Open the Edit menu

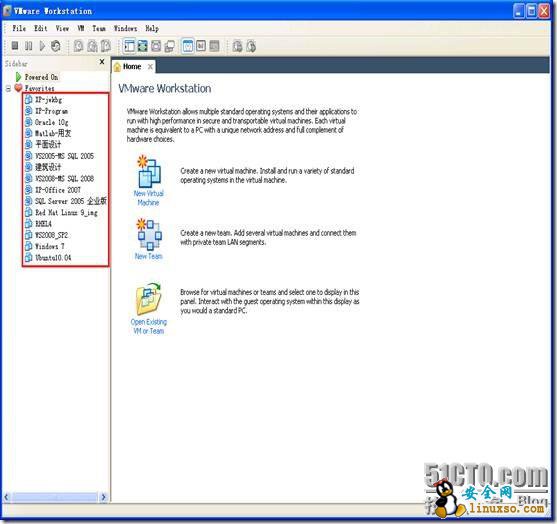coord(40,28)
